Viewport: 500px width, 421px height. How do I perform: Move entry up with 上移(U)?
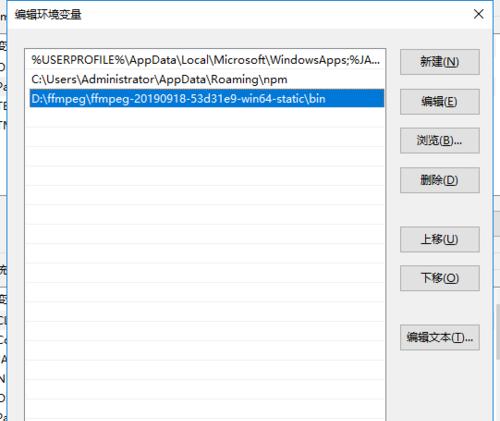(x=440, y=239)
